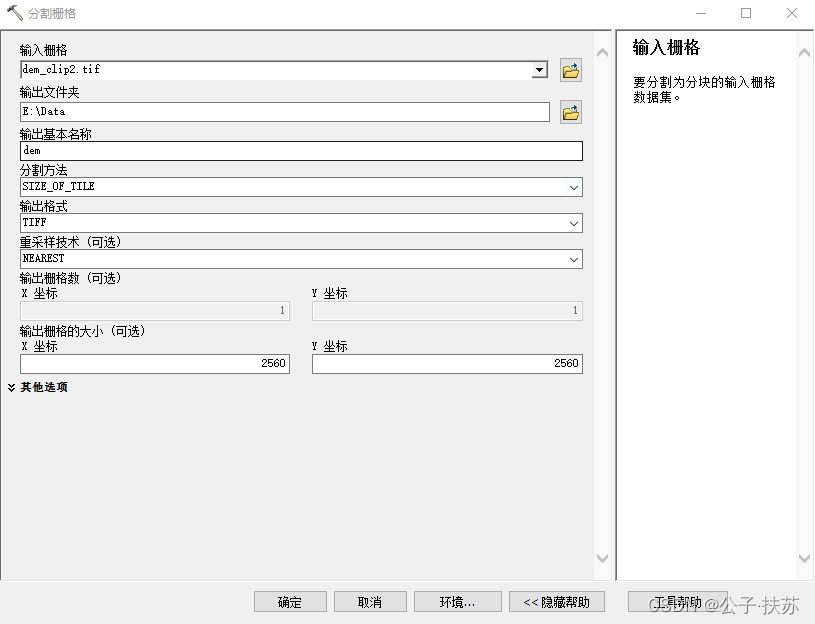815x624 pixels.
Task: Click the 取消 button
Action: point(370,602)
